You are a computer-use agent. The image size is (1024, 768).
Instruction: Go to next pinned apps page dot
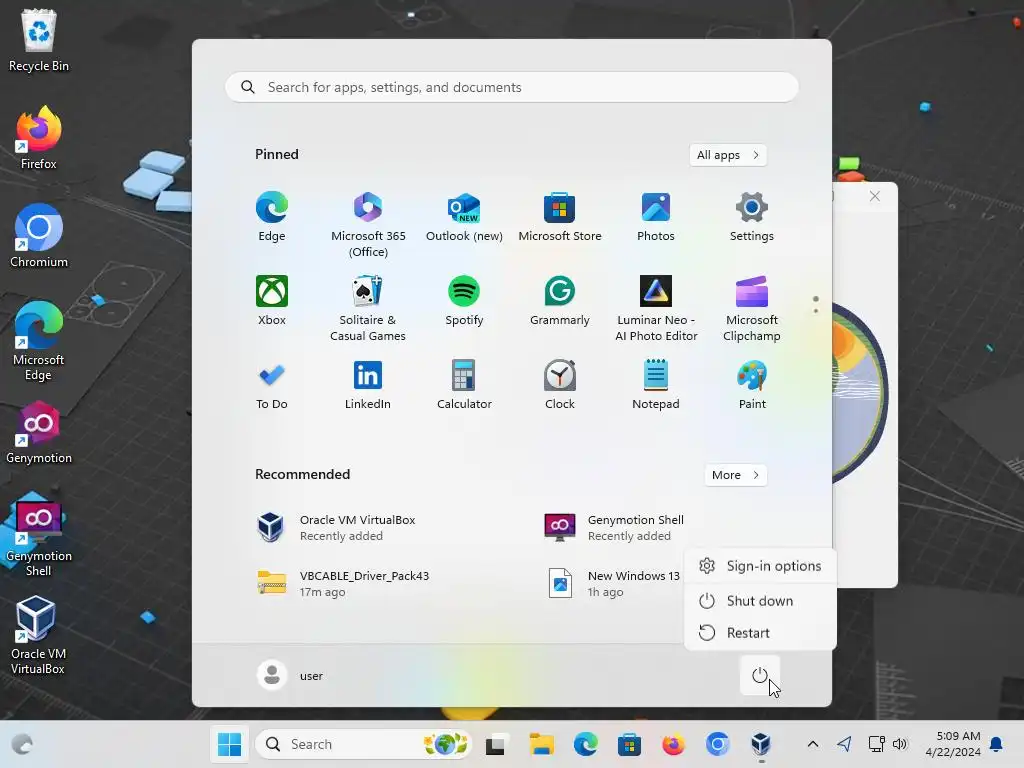[816, 310]
